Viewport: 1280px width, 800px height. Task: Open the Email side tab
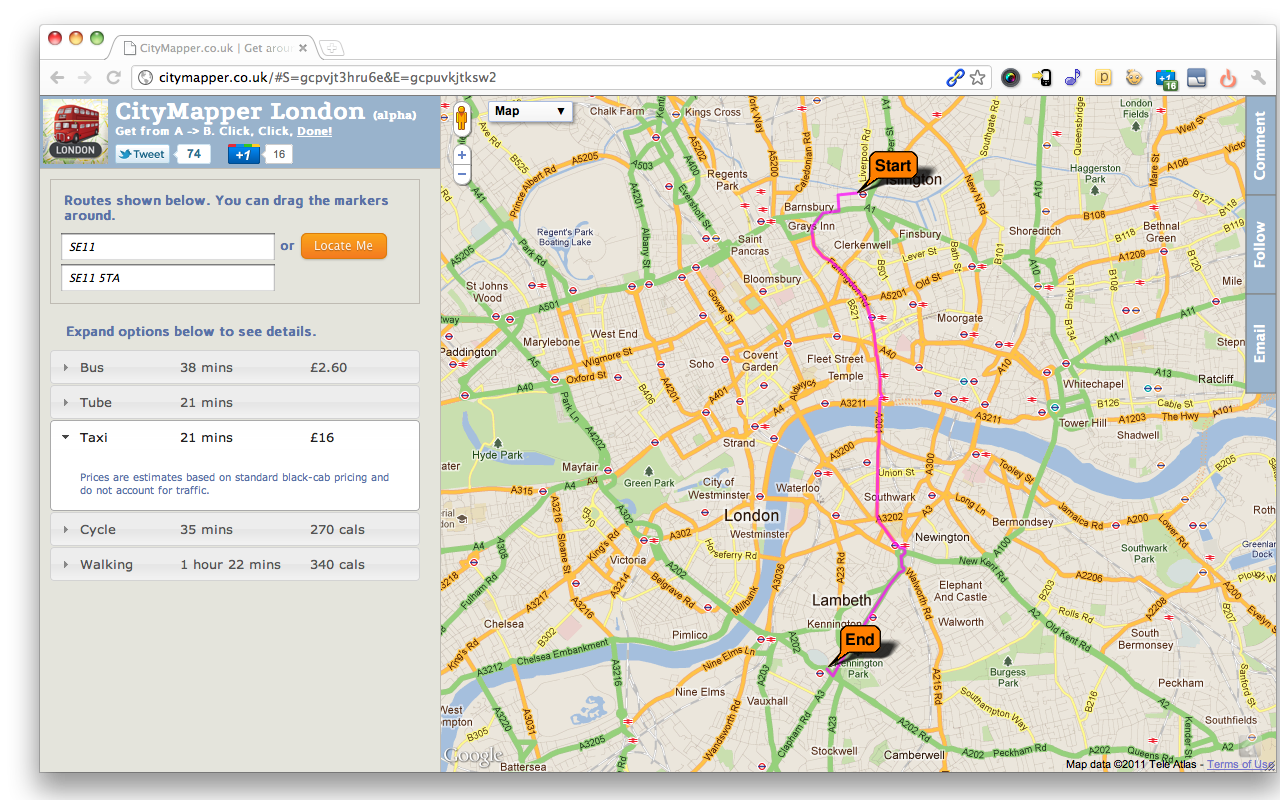[x=1260, y=343]
